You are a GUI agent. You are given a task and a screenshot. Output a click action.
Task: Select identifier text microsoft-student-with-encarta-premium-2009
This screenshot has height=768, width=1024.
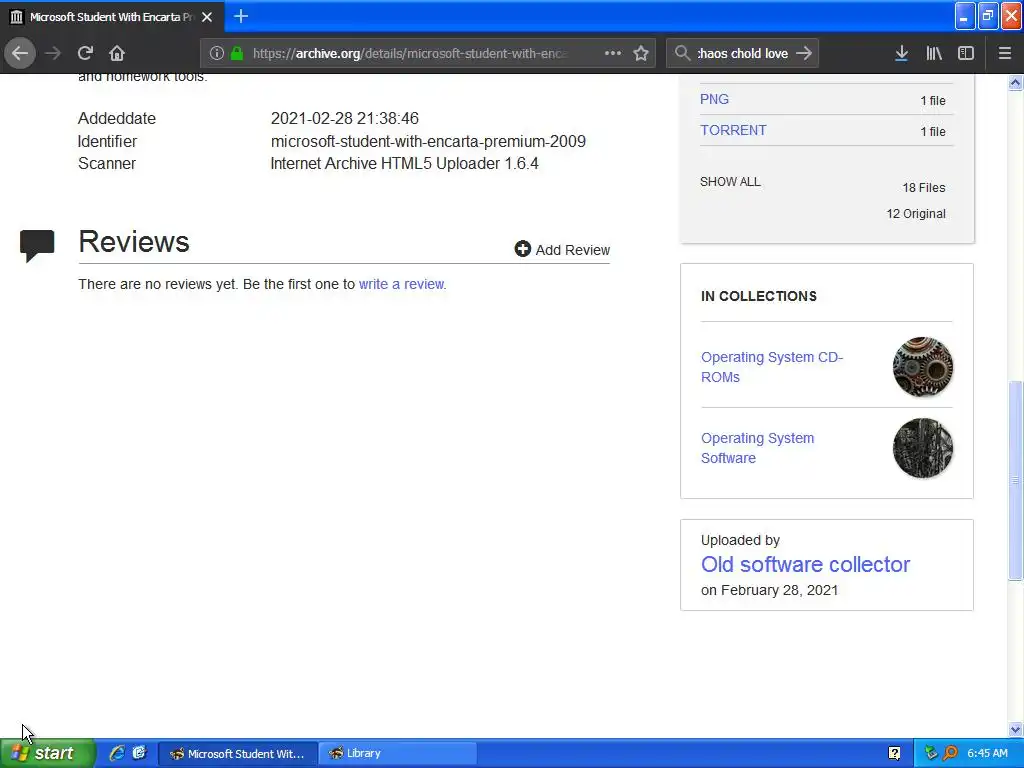(x=428, y=141)
